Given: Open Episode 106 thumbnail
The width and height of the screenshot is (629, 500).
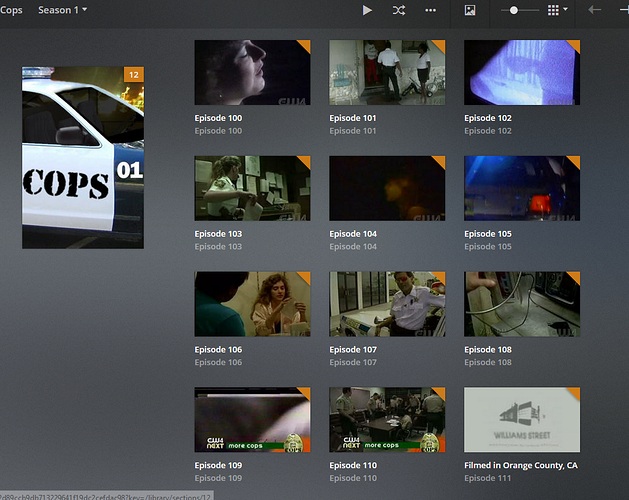Looking at the screenshot, I should point(252,304).
